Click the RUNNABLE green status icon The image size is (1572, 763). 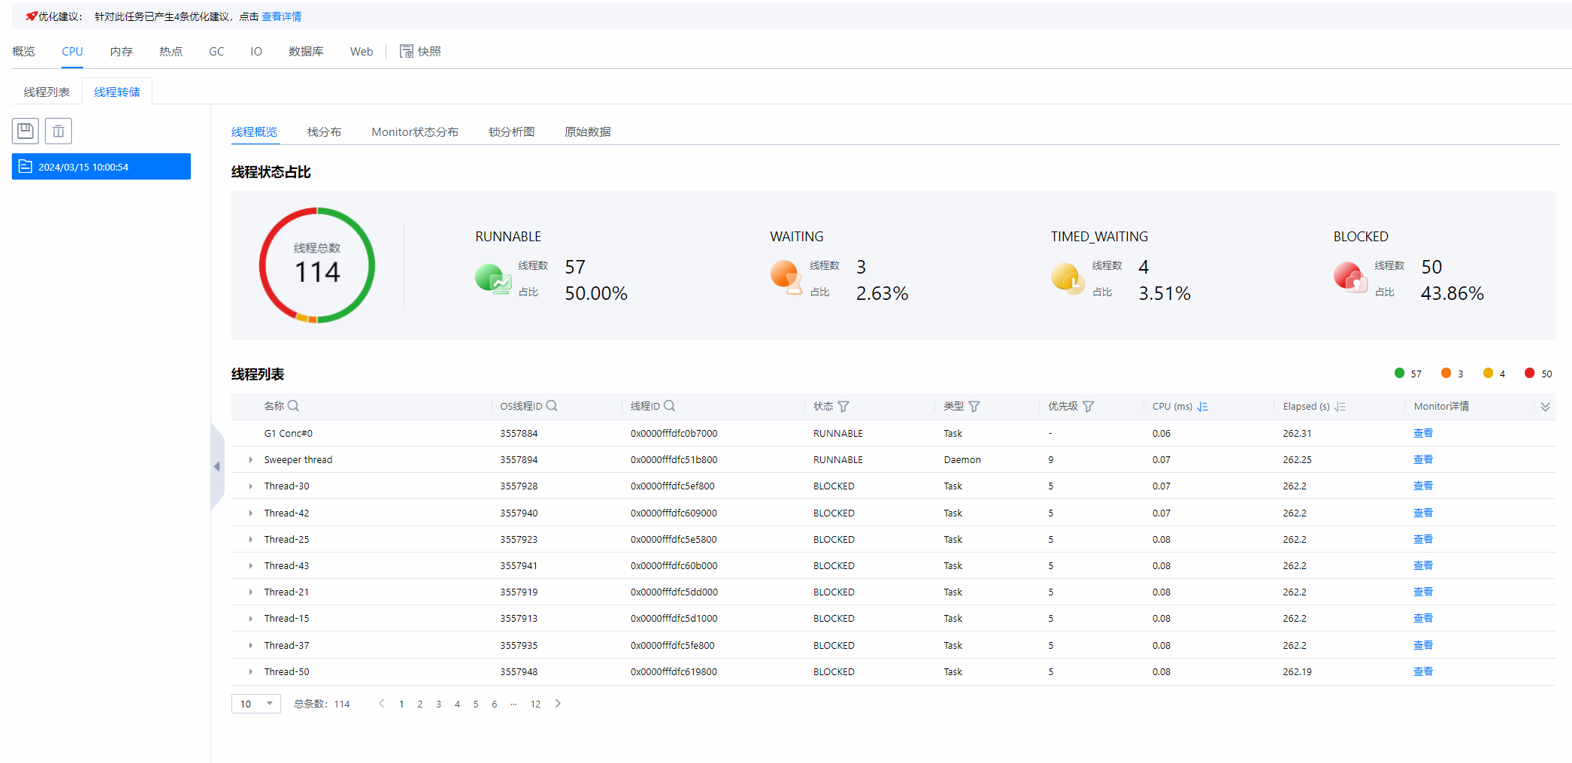point(493,278)
